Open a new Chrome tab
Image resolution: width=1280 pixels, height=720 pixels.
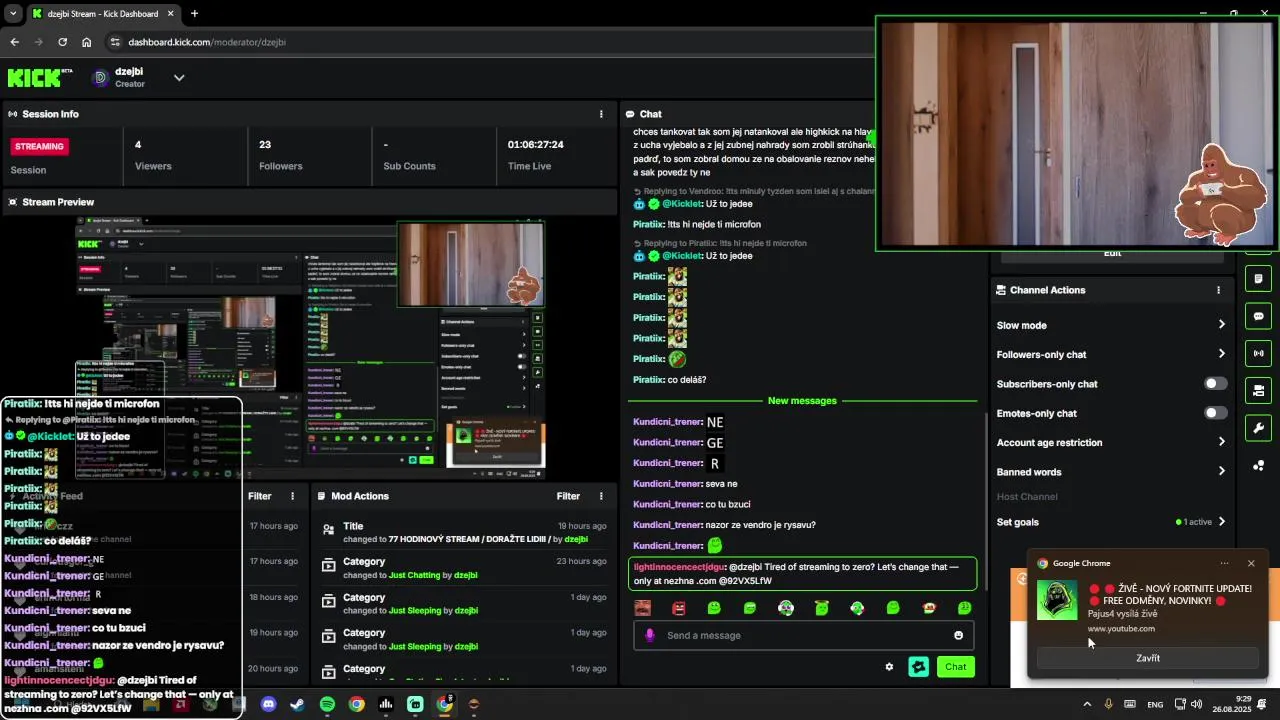point(194,14)
